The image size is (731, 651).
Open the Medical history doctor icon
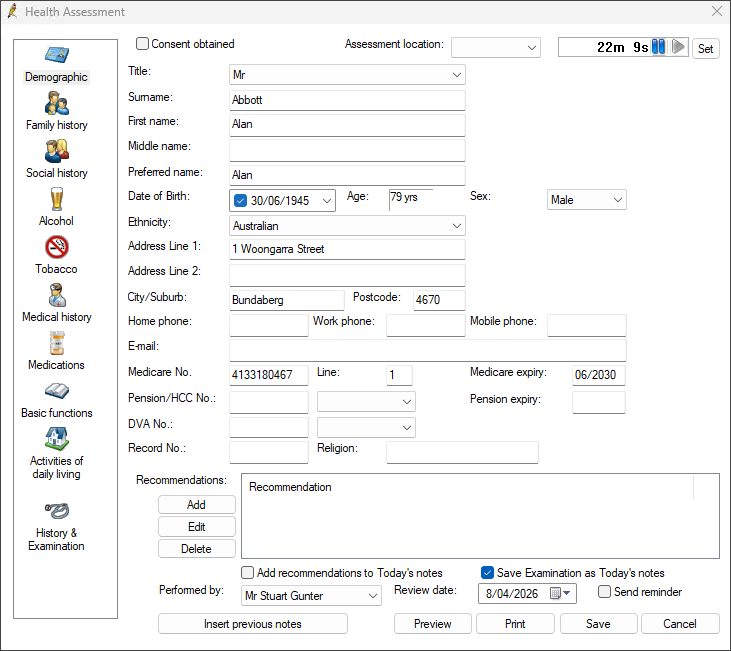coord(57,295)
